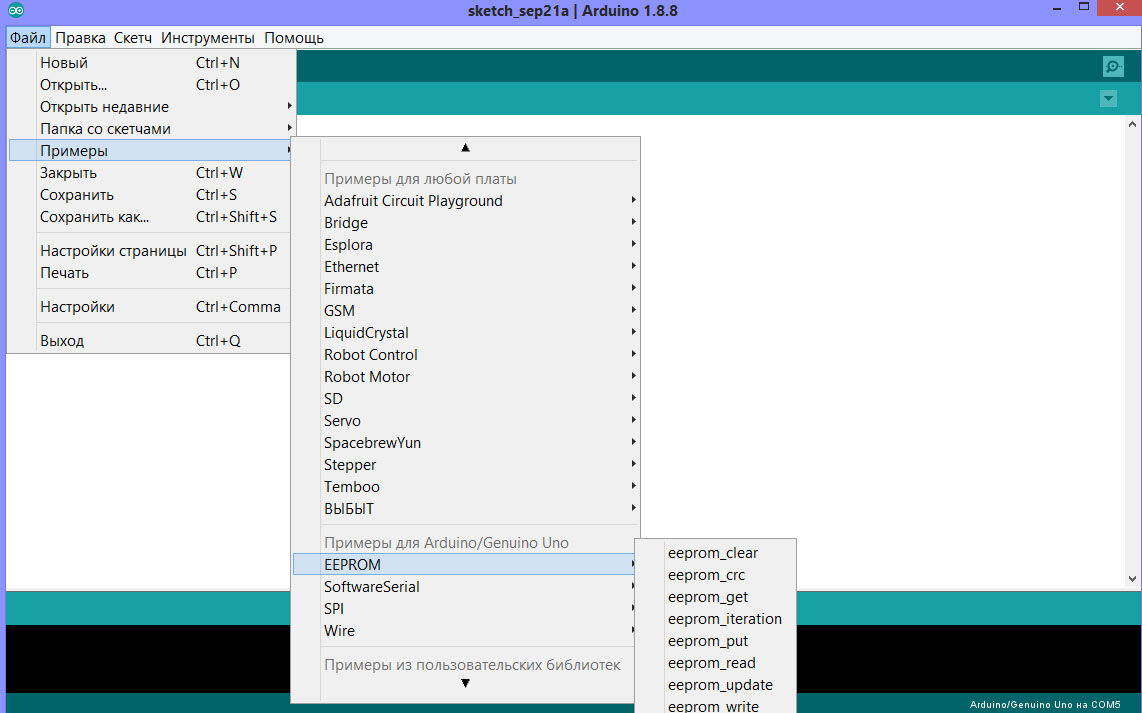Screen dimensions: 1142x713
Task: Open the eeprom_write example
Action: tap(715, 706)
